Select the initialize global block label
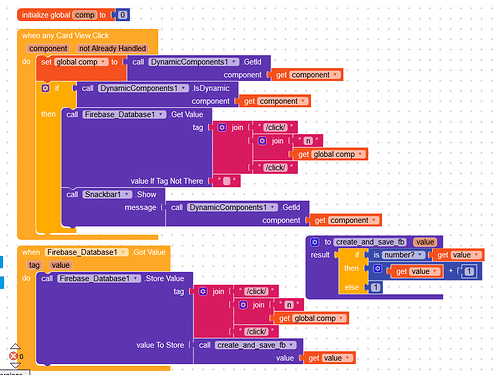 coord(46,15)
